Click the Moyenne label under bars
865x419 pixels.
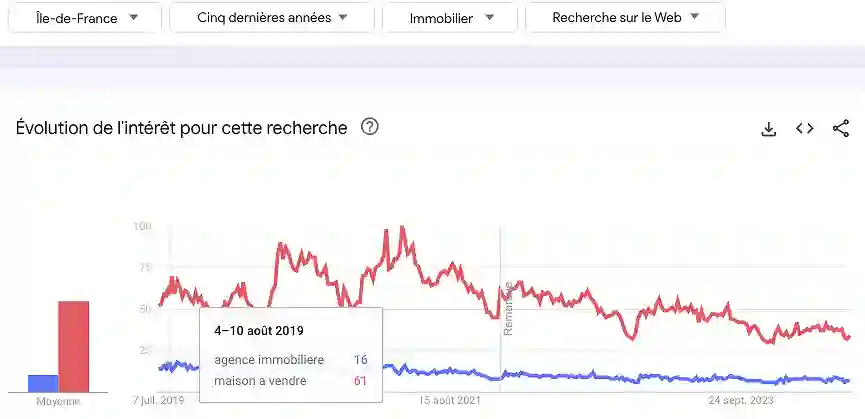58,401
